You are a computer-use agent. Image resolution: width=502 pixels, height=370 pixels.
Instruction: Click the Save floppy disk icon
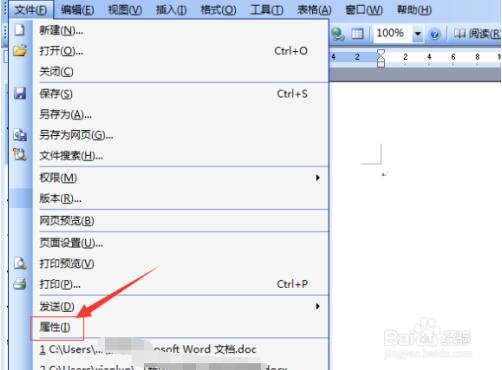(20, 93)
